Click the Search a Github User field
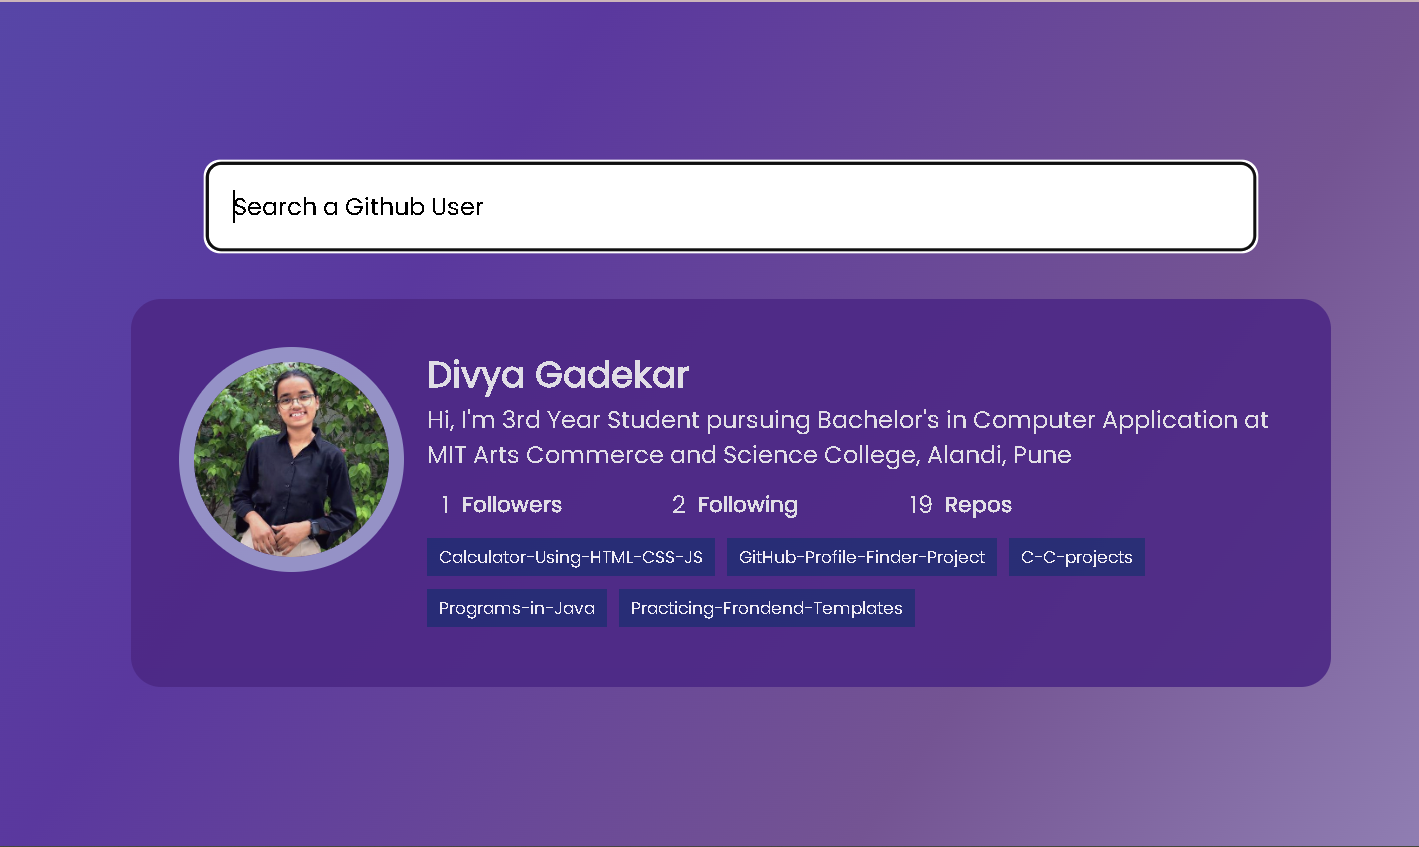The height and width of the screenshot is (847, 1419). 730,207
